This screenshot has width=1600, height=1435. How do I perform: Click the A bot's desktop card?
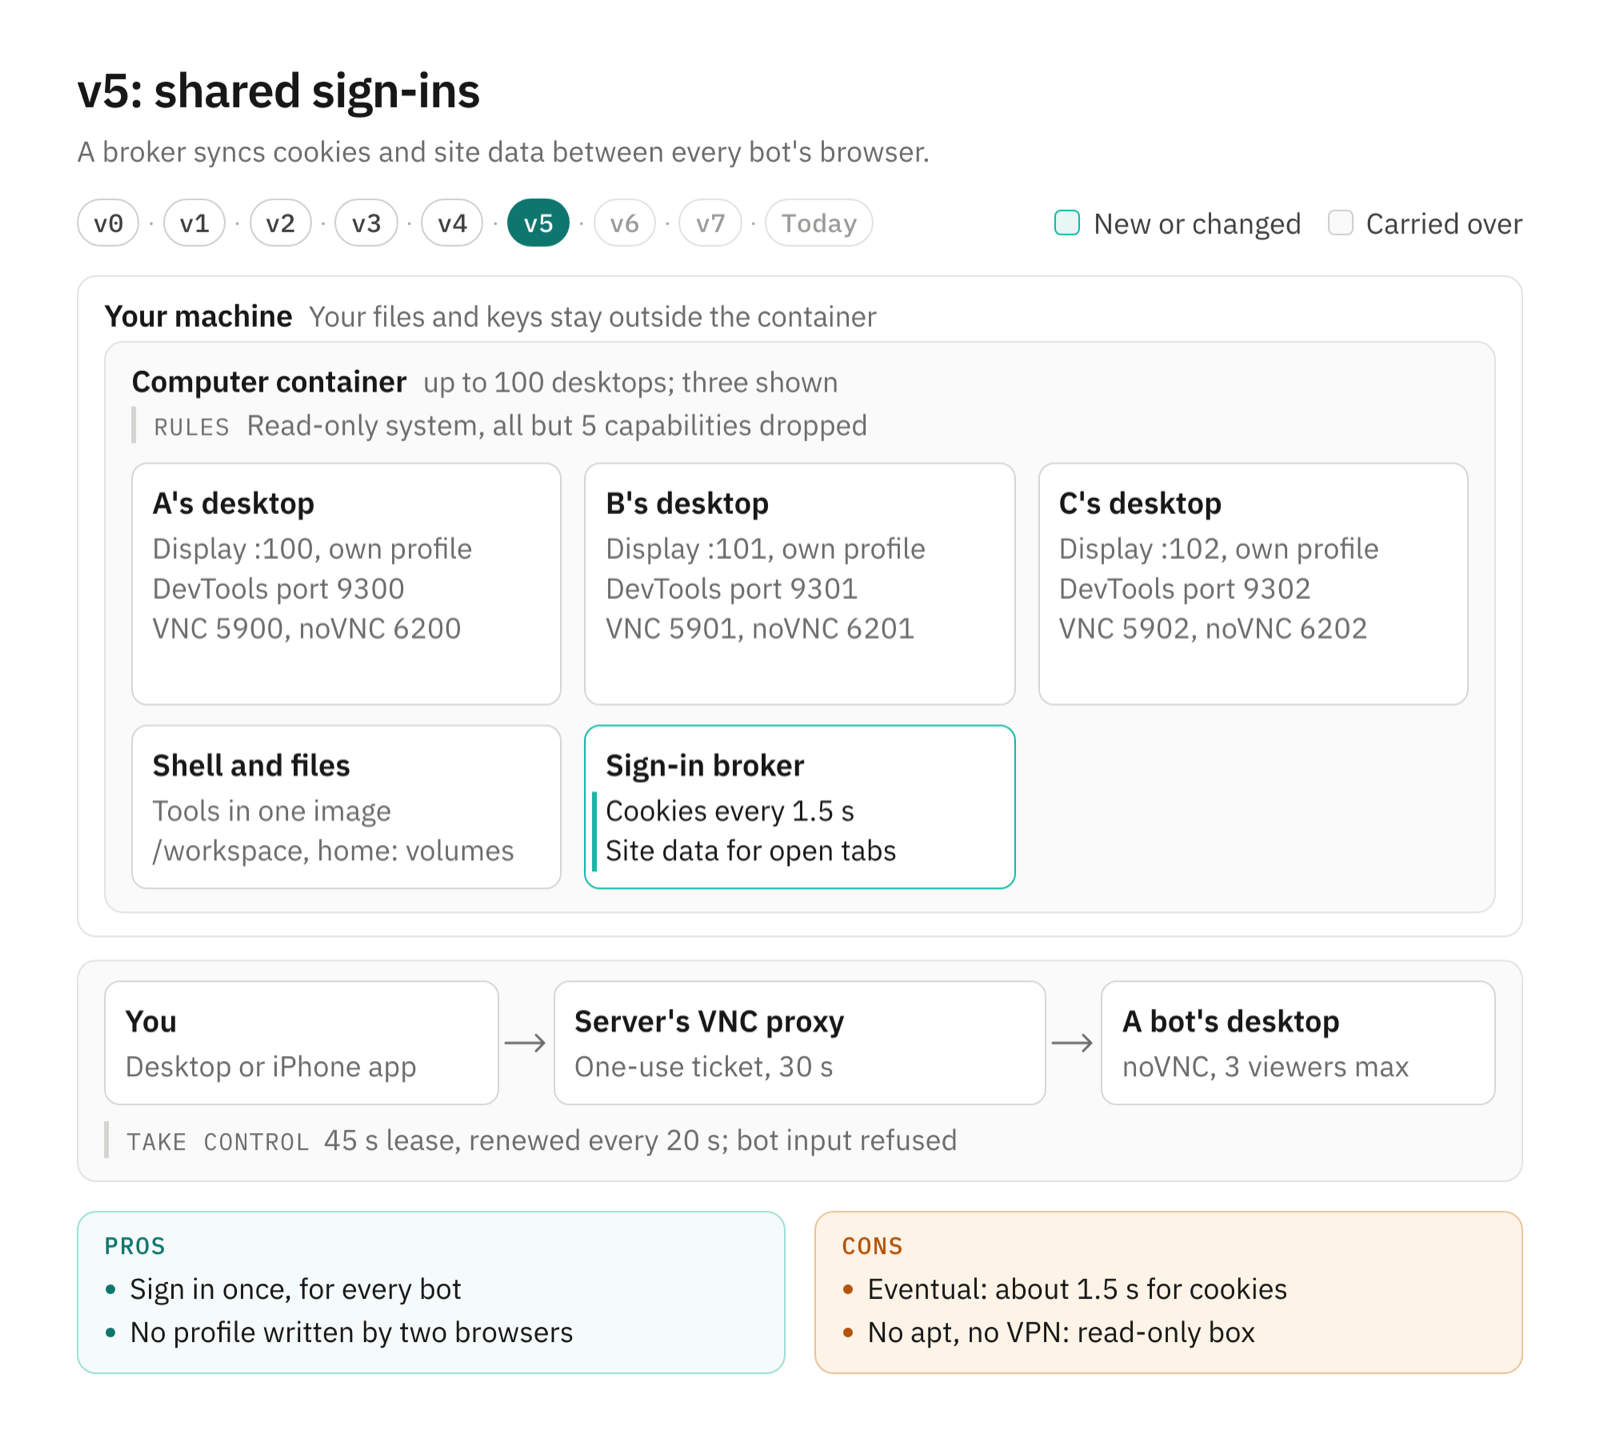(1297, 1043)
